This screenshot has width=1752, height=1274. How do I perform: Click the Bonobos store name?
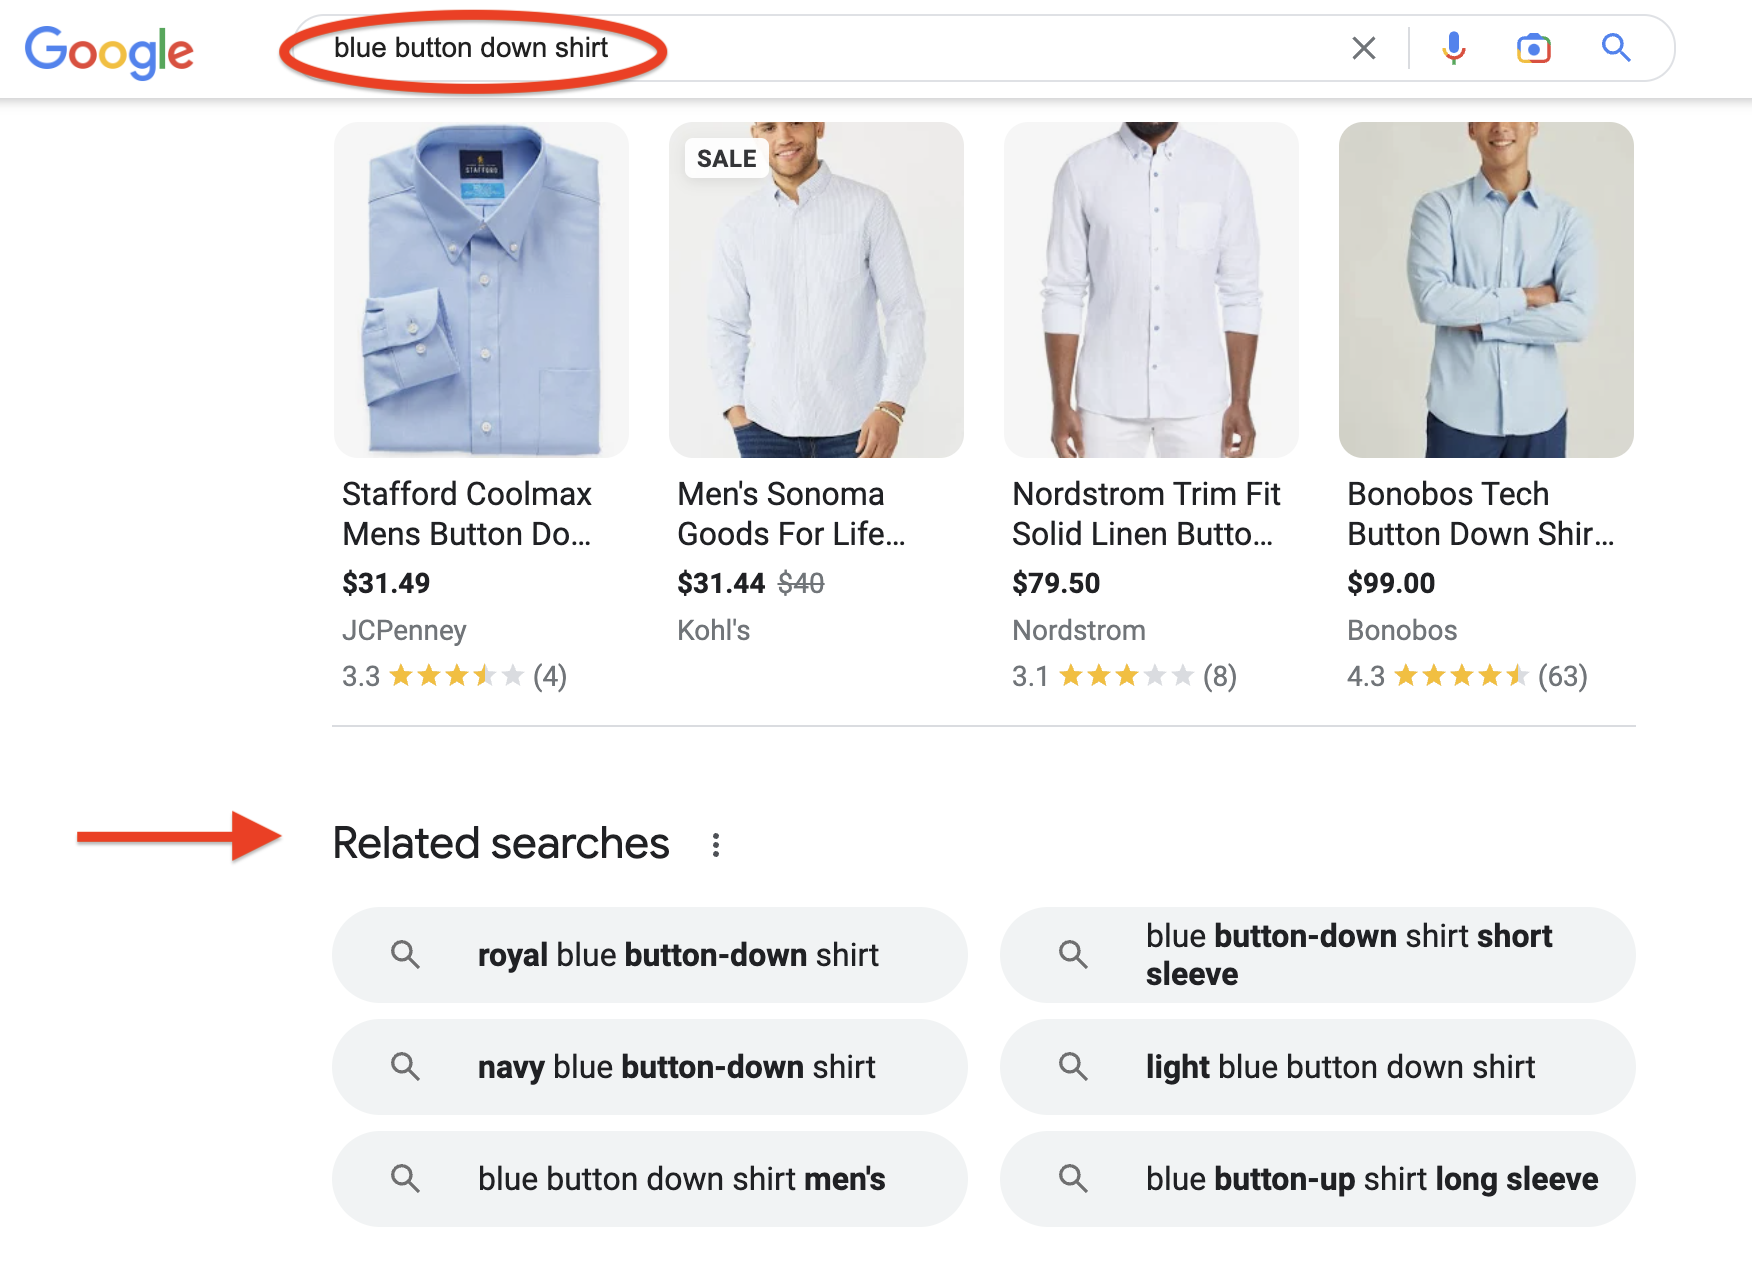coord(1402,630)
